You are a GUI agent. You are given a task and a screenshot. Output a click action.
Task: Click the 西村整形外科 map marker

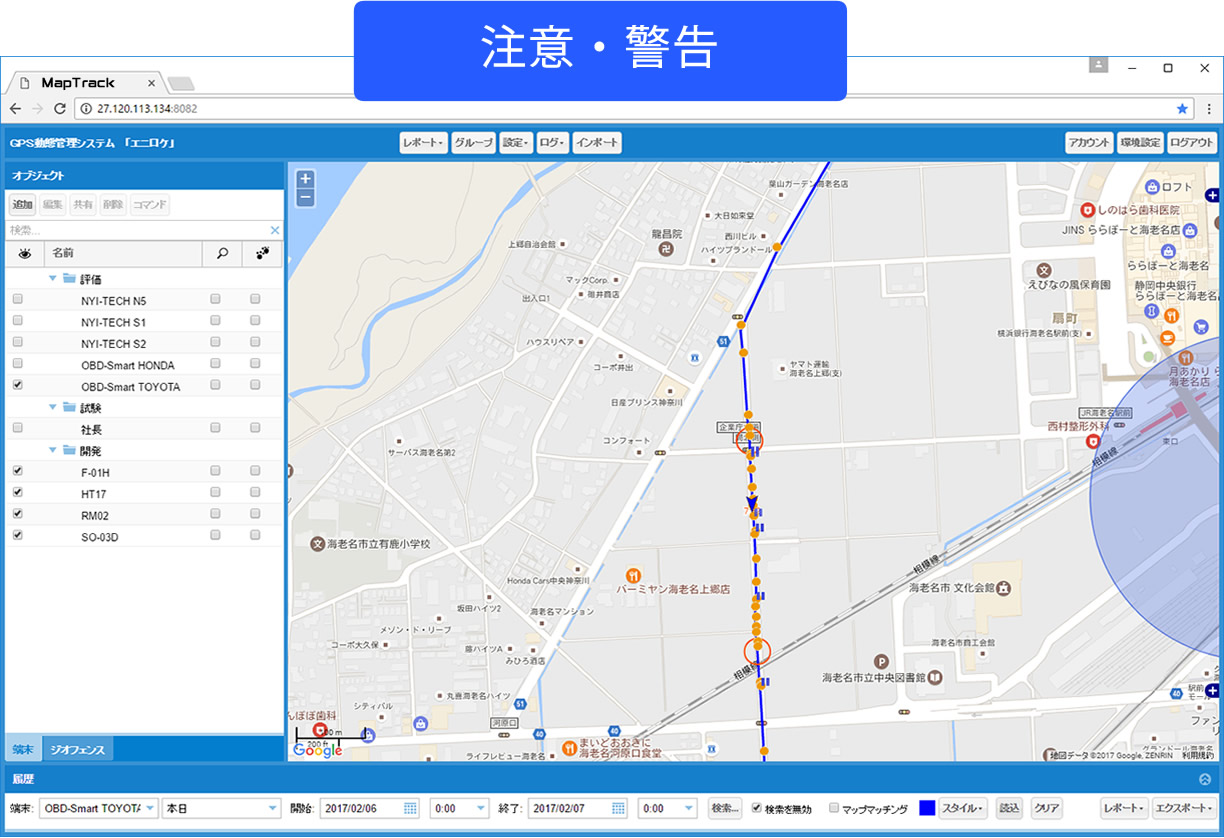[x=1093, y=440]
